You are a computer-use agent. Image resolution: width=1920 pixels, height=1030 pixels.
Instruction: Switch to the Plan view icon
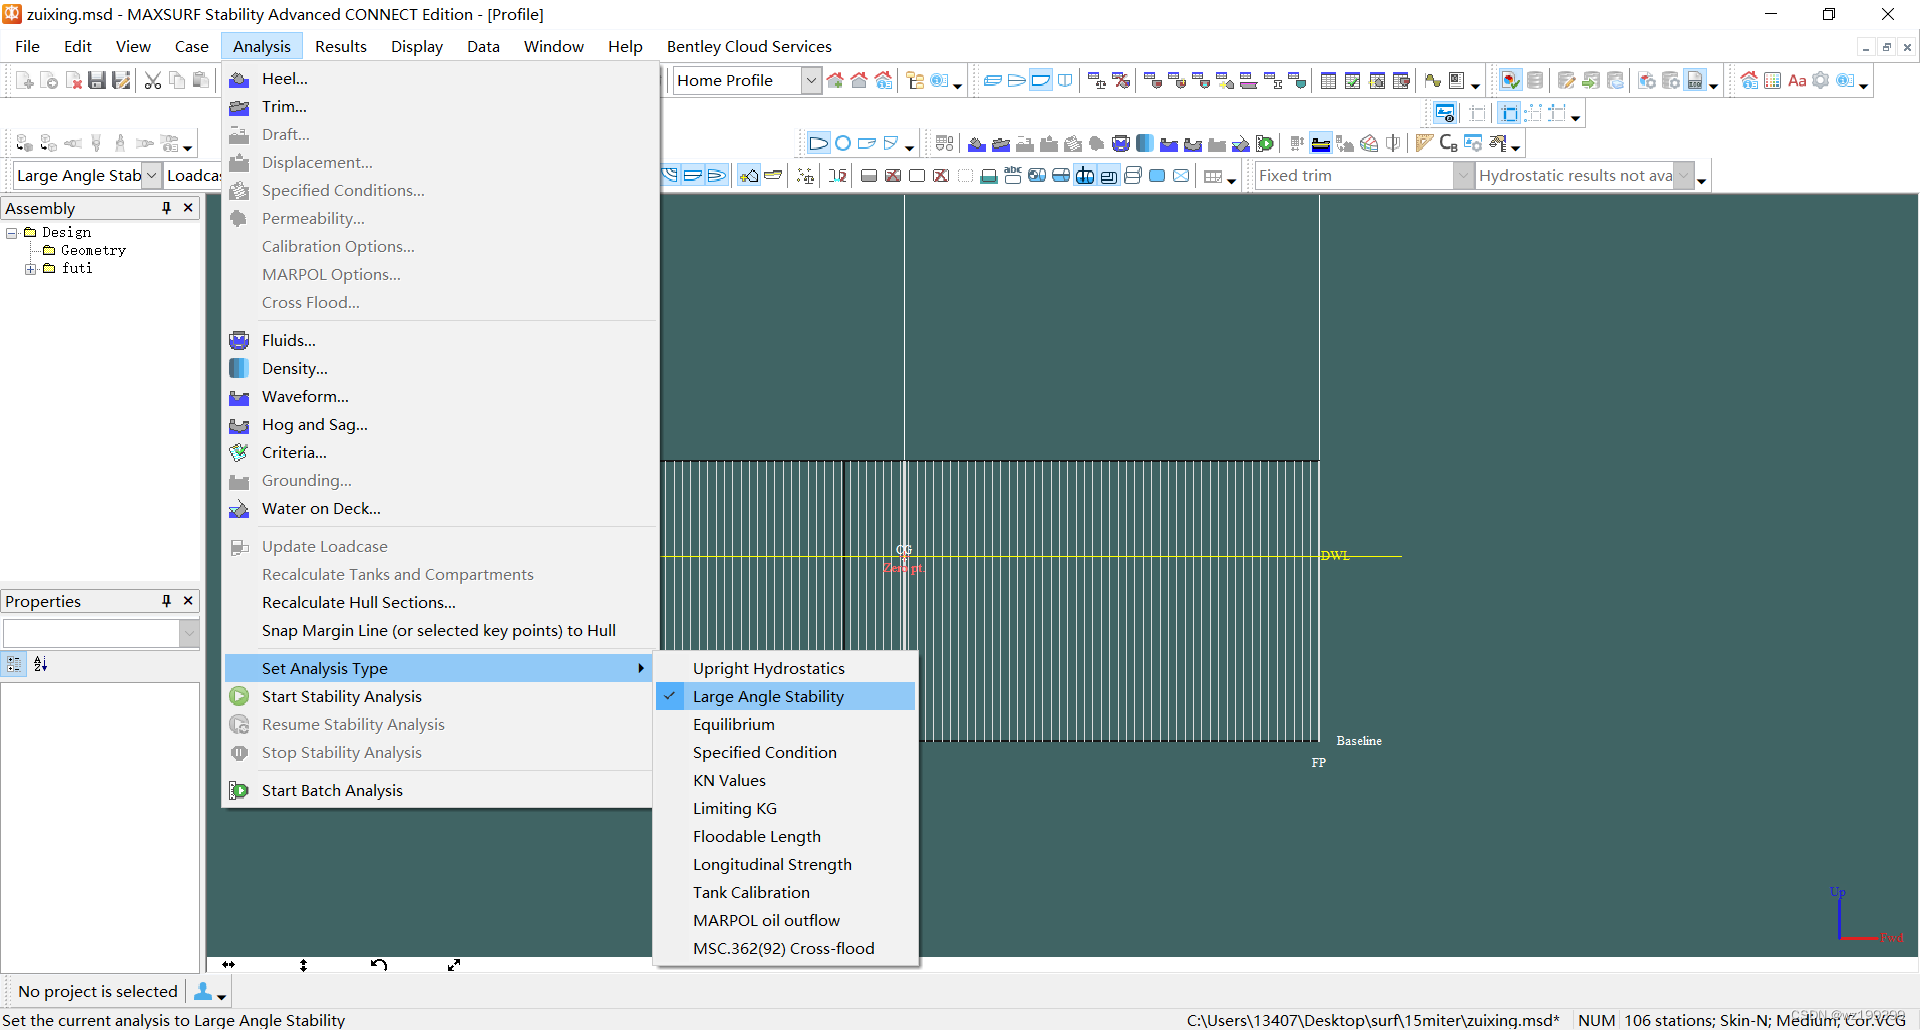click(1017, 81)
